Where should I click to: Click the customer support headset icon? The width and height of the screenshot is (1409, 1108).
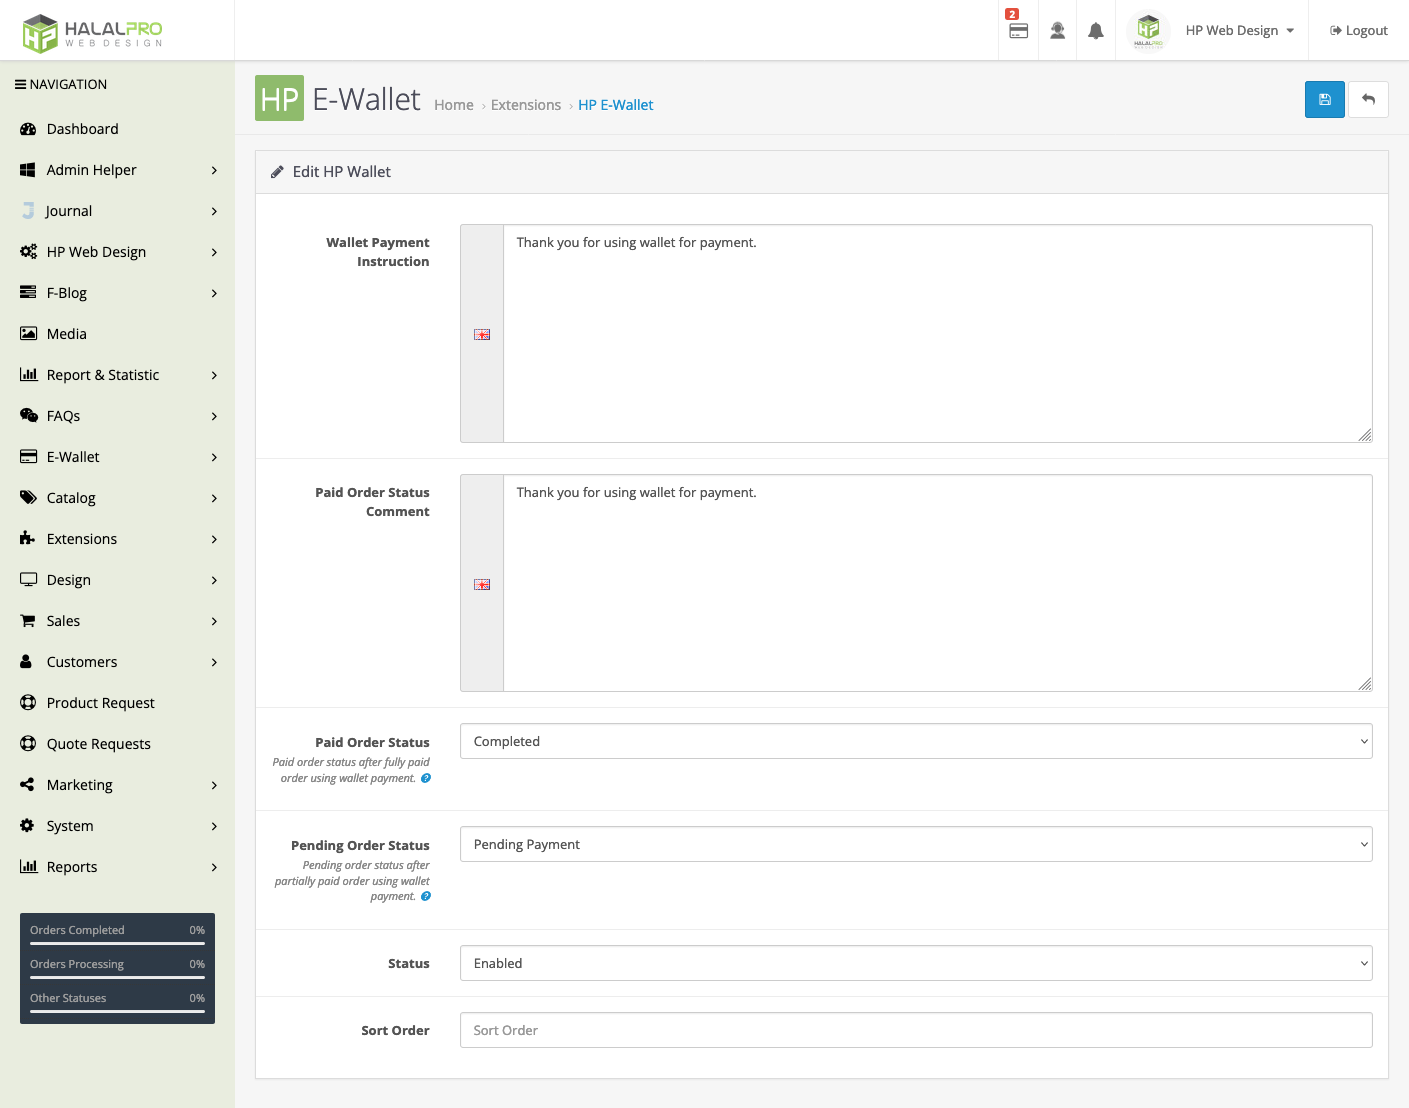tap(1057, 30)
